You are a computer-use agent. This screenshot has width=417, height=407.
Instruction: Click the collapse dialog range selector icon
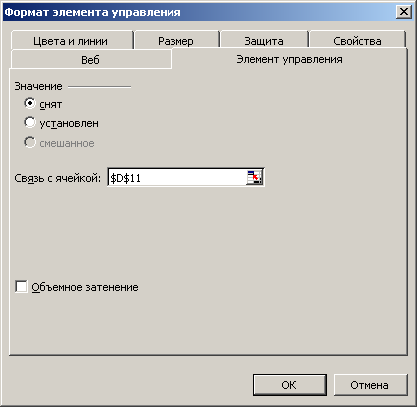click(x=255, y=177)
